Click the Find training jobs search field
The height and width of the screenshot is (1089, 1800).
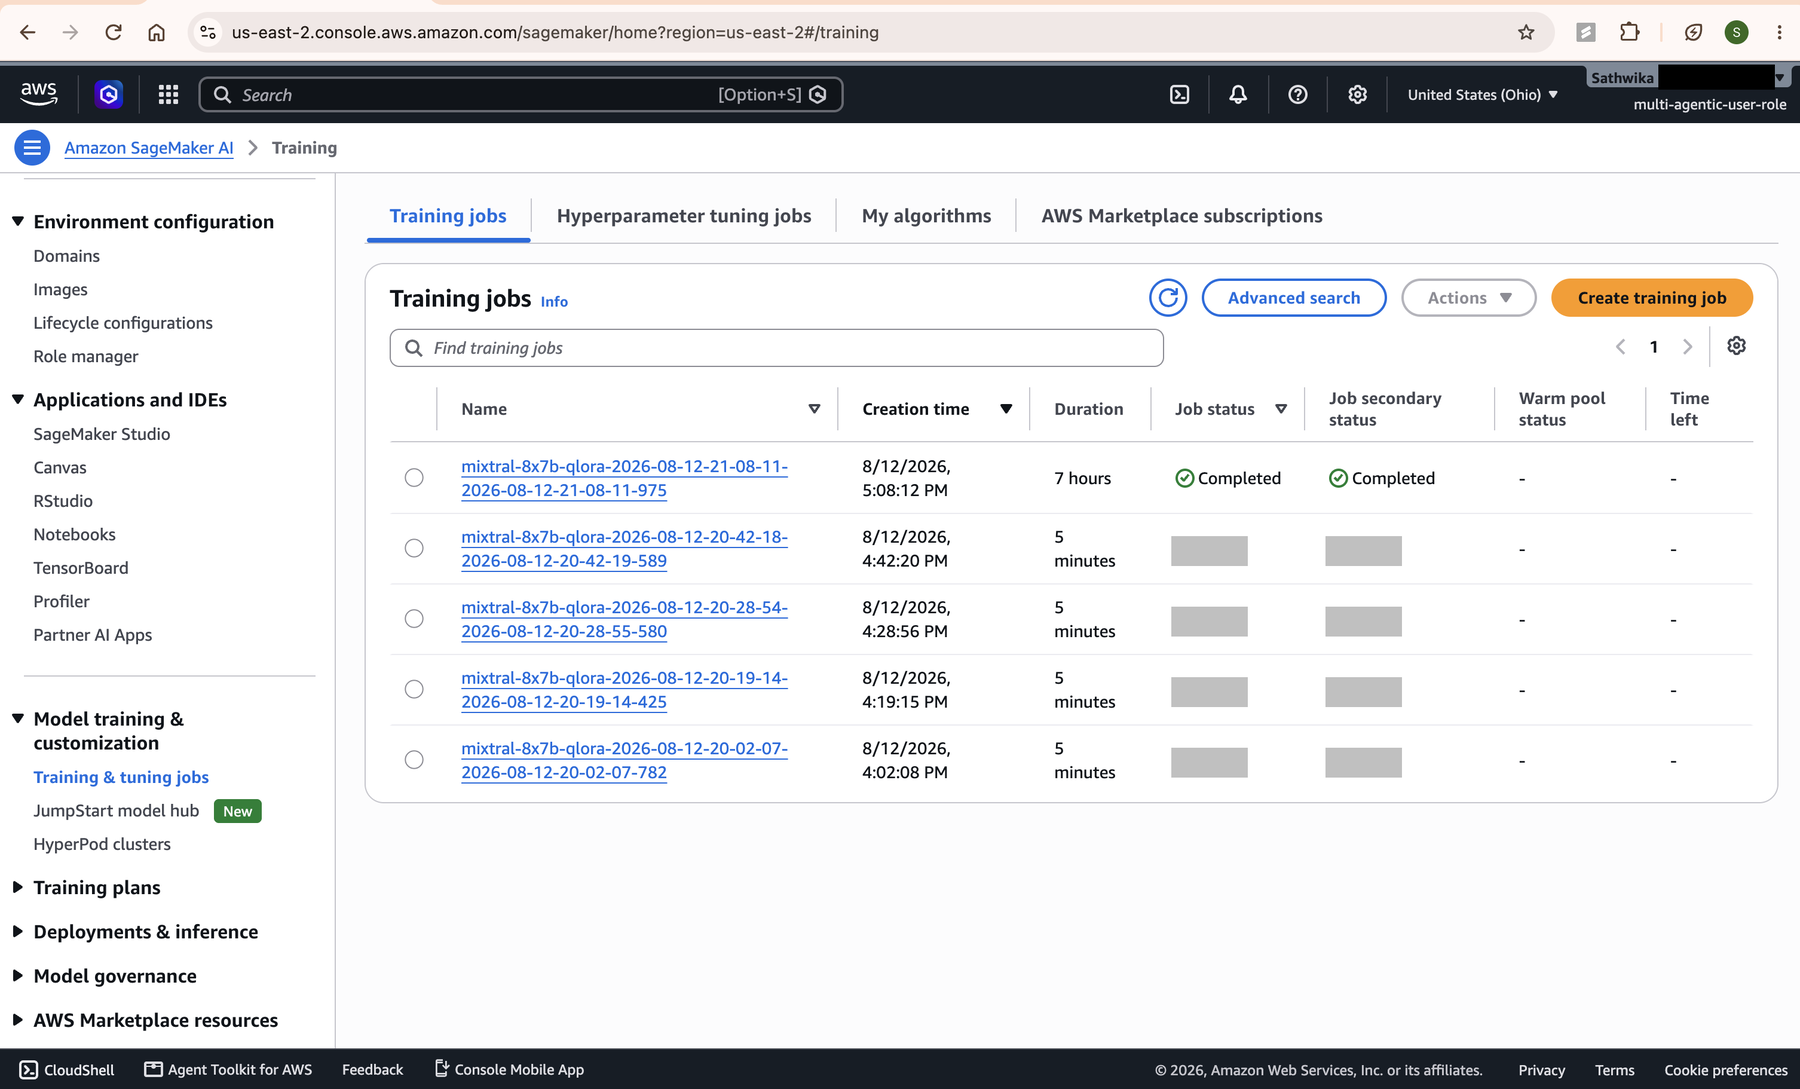pyautogui.click(x=777, y=348)
